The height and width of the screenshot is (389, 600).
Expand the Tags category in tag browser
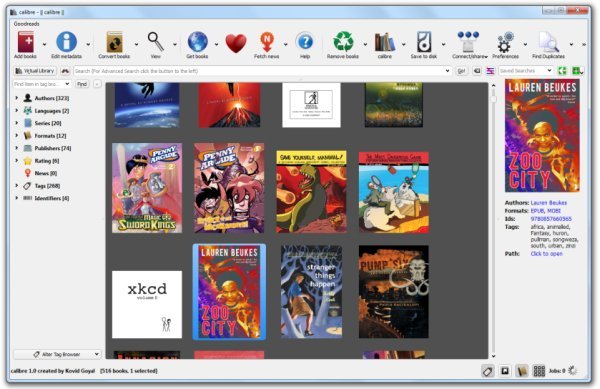click(16, 186)
